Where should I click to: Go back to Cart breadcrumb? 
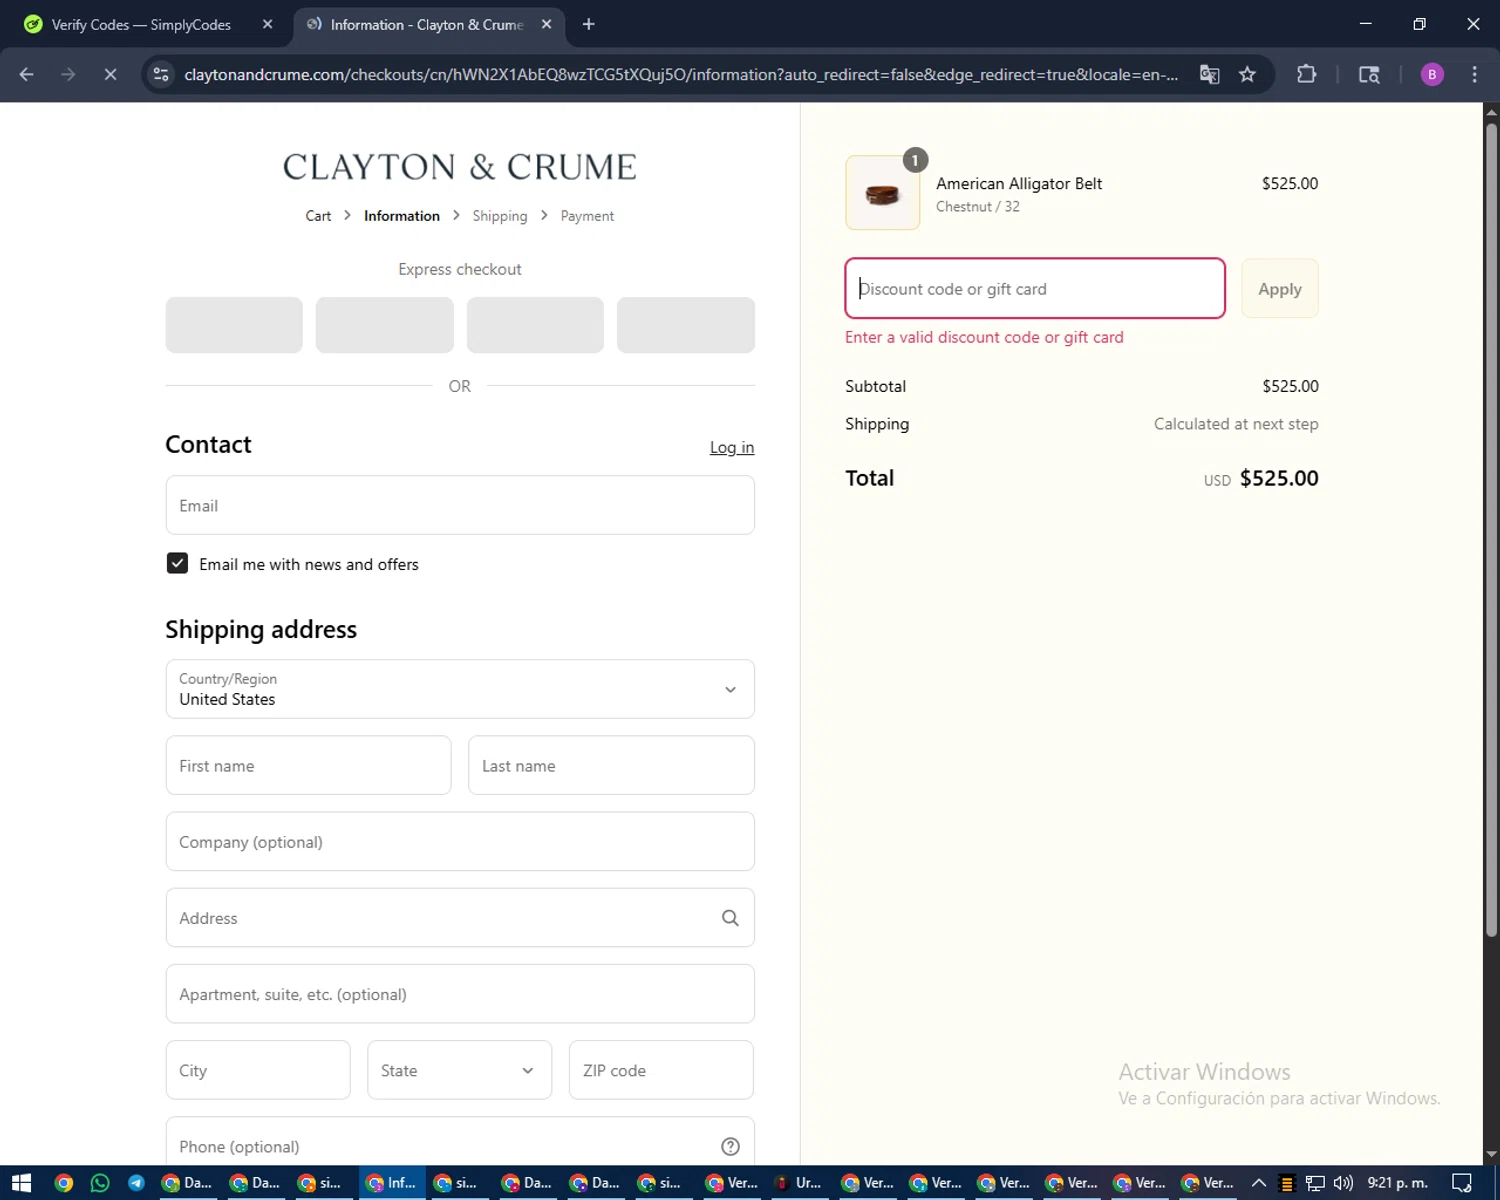(318, 216)
